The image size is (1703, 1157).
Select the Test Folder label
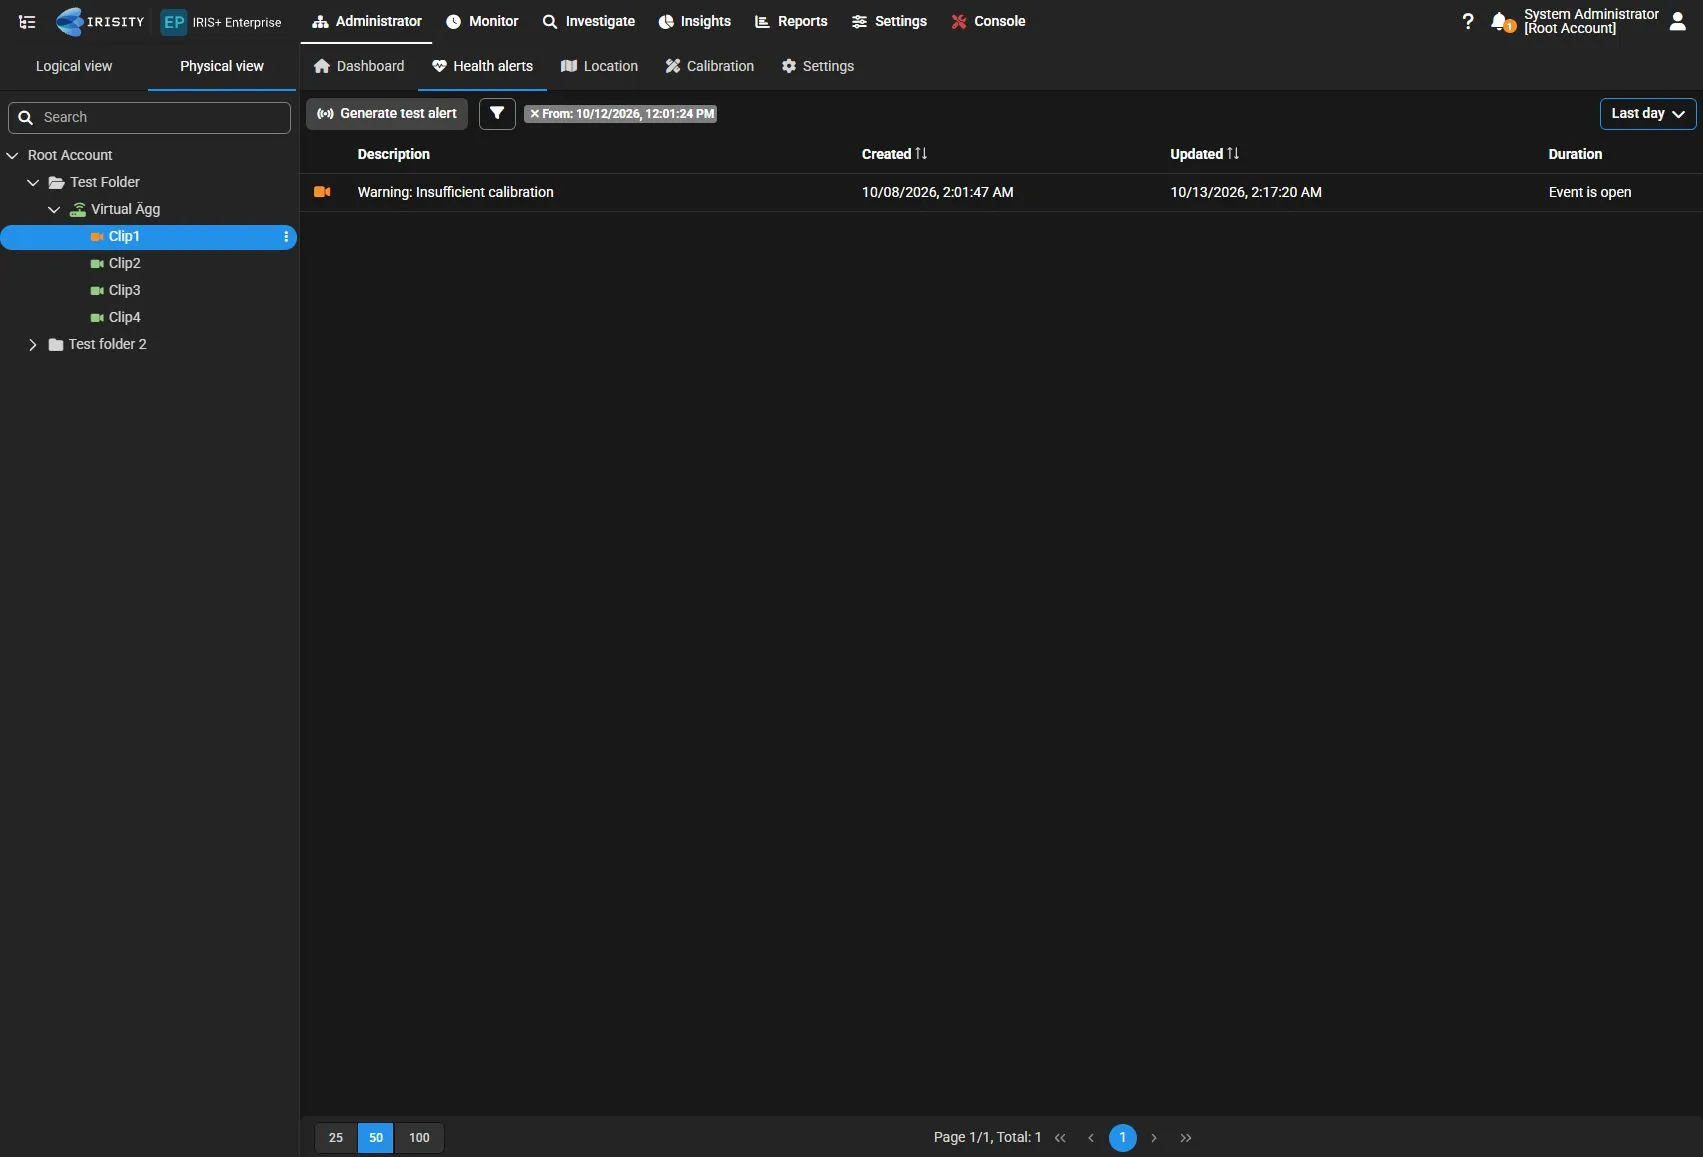point(105,183)
